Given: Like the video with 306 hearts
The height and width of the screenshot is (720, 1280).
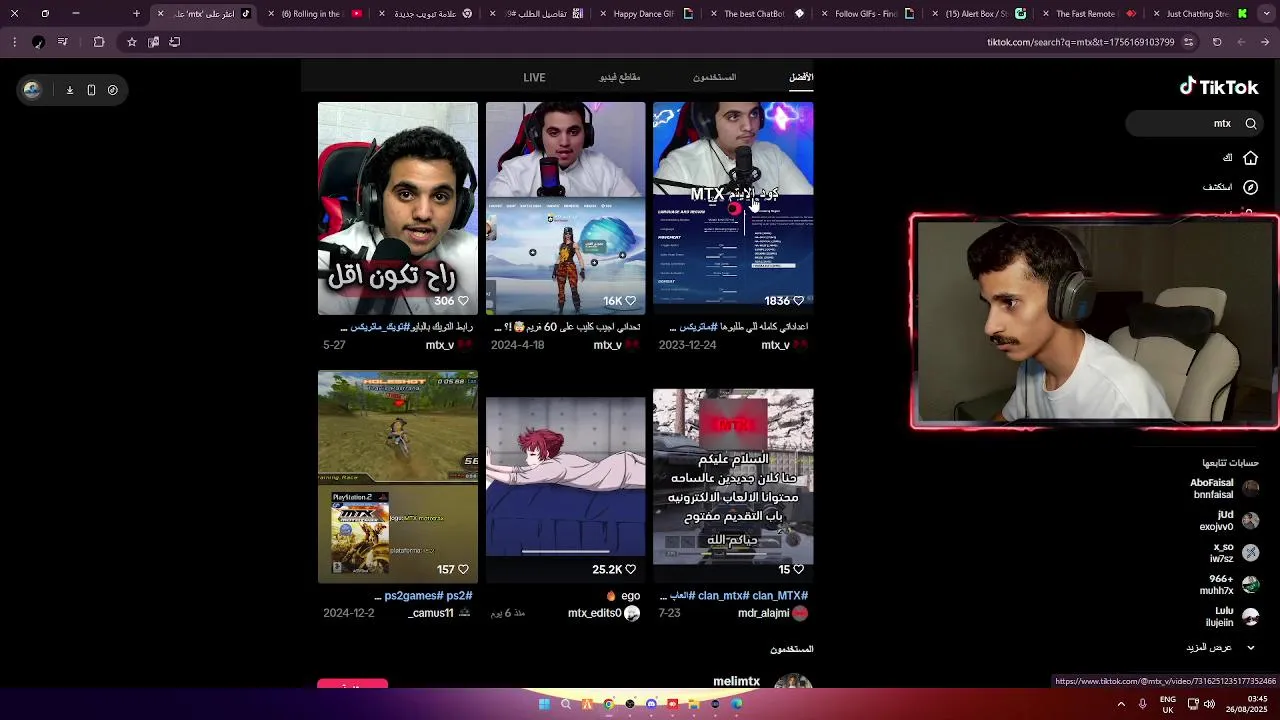Looking at the screenshot, I should [463, 301].
